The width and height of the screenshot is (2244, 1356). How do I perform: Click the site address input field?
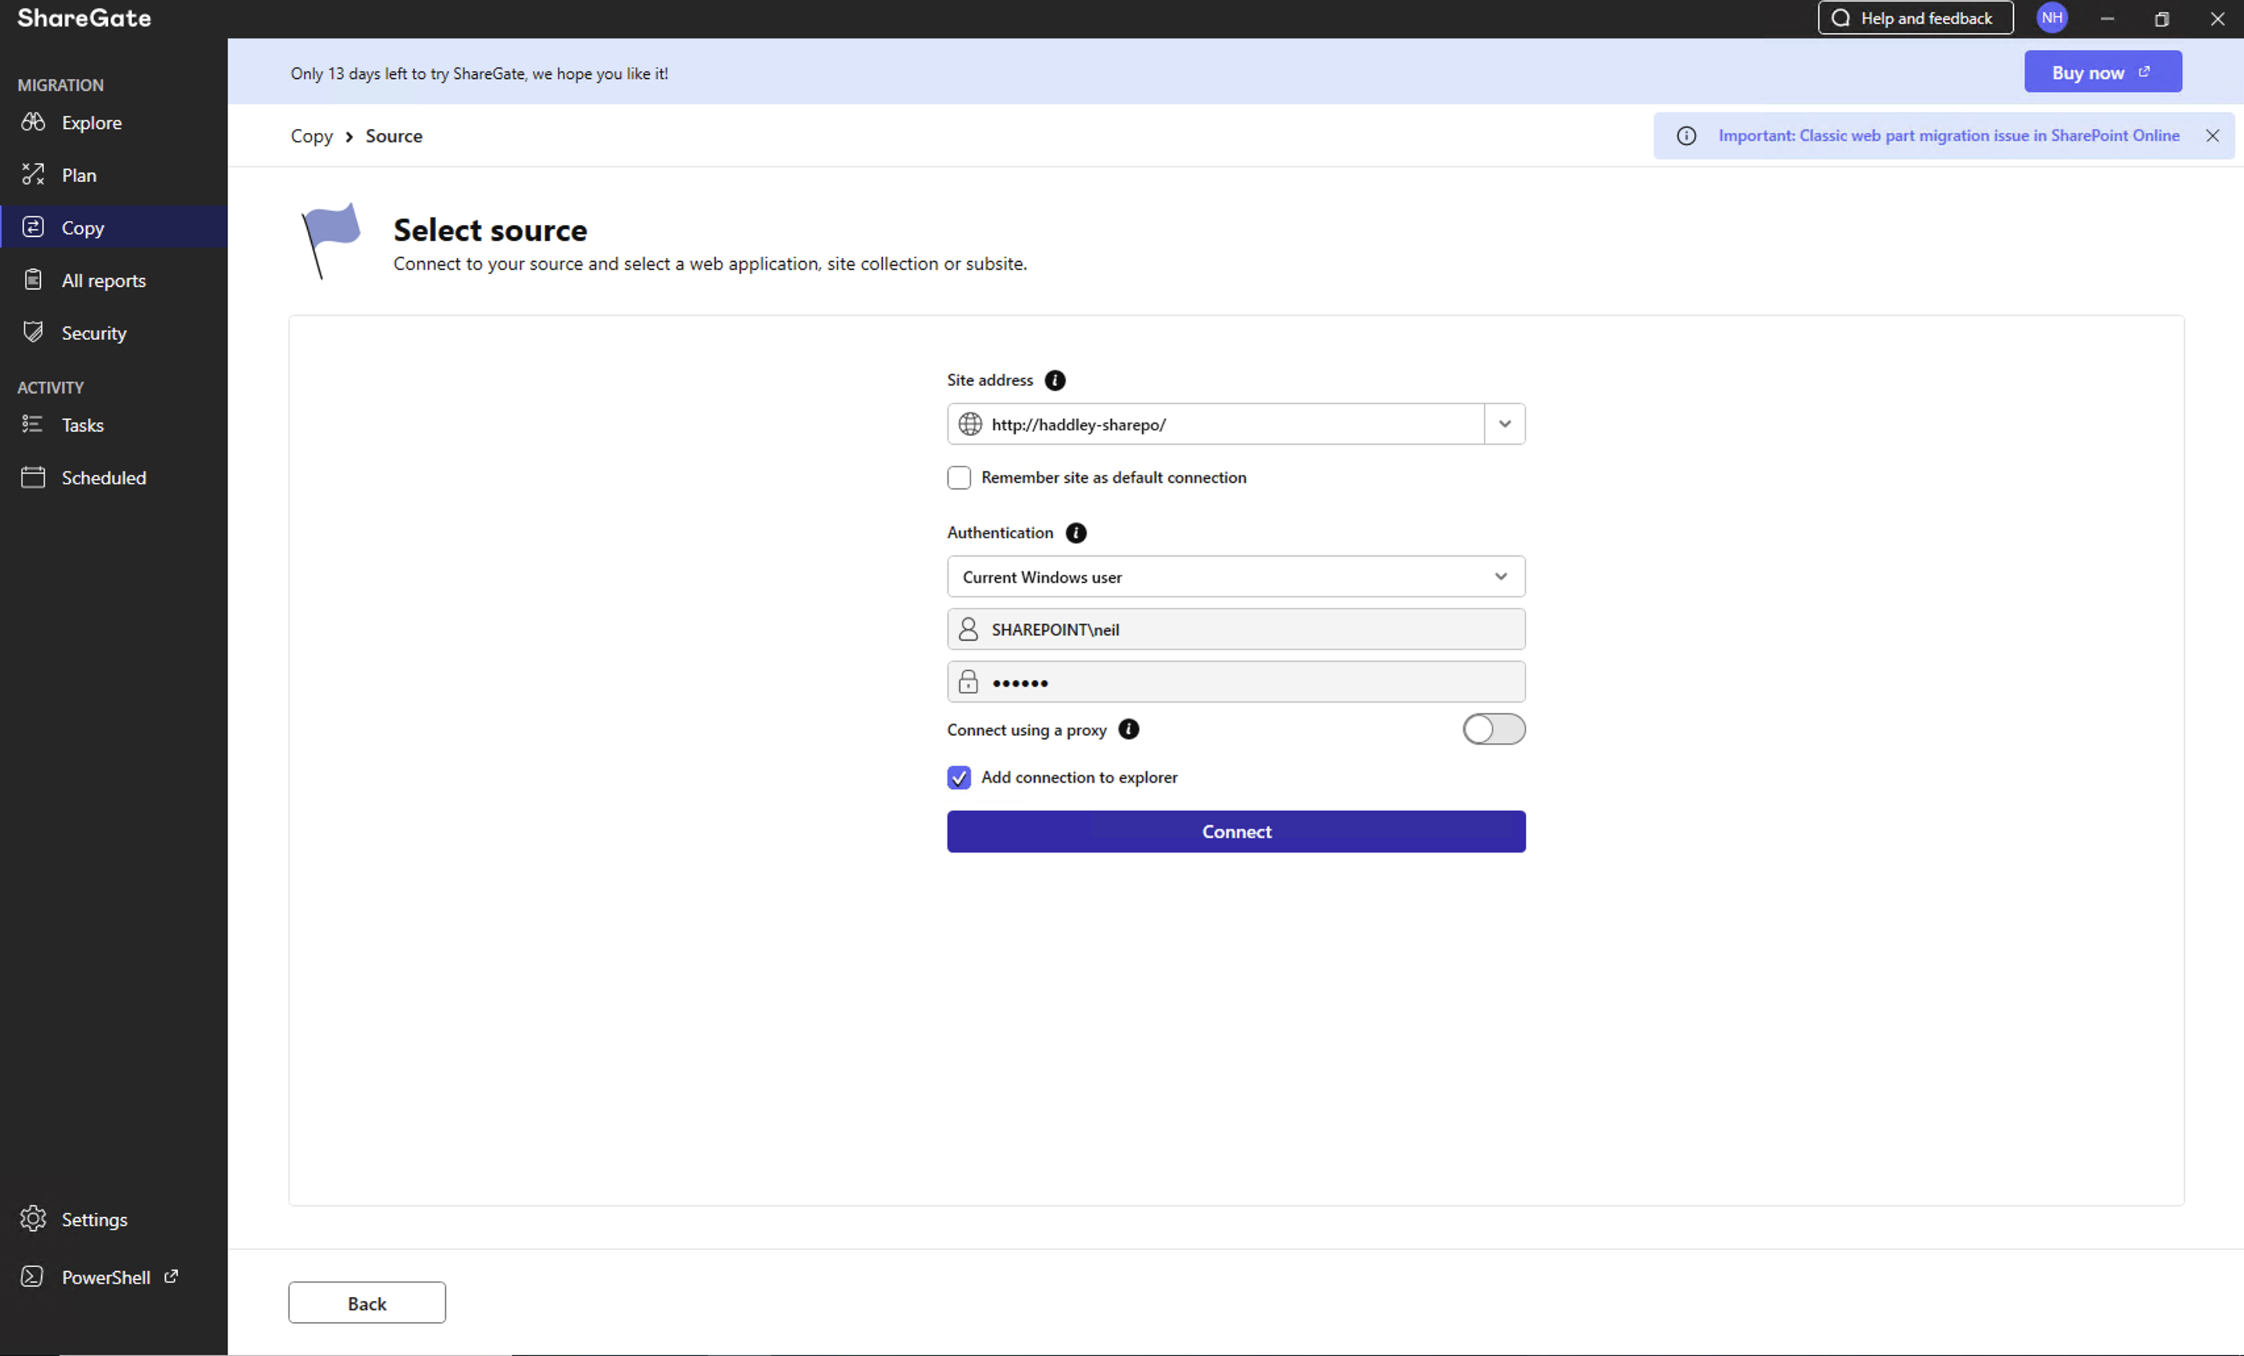tap(1216, 424)
